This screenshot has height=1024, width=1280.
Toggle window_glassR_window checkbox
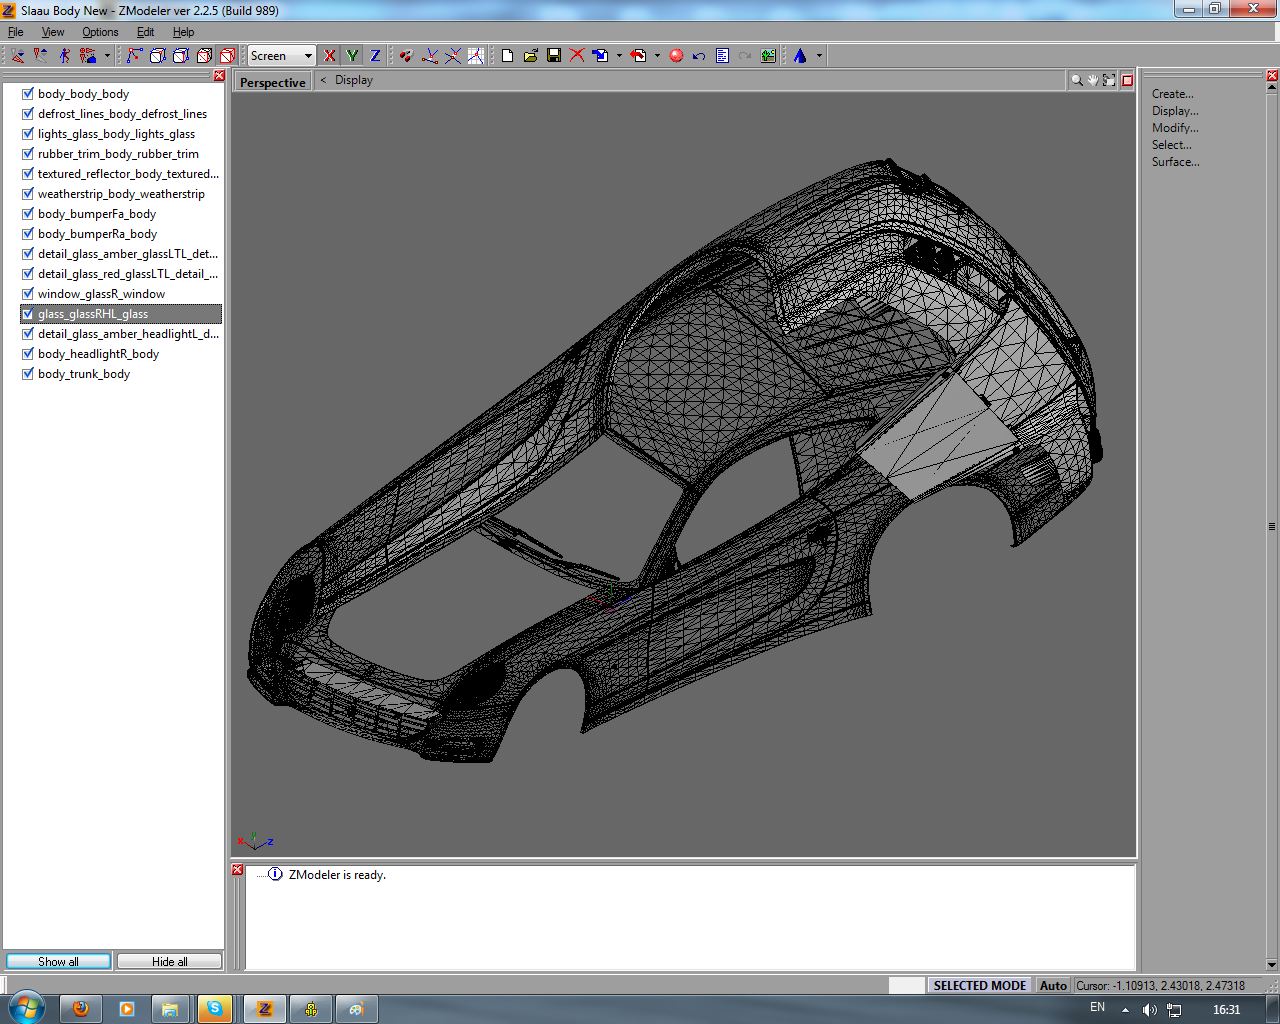28,294
